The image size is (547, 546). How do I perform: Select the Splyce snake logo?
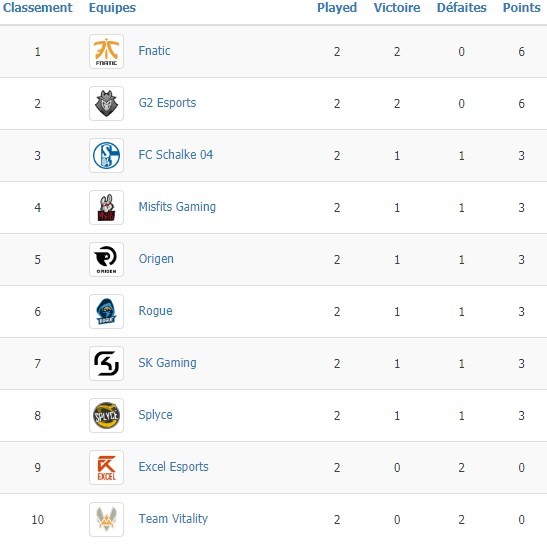pyautogui.click(x=106, y=416)
